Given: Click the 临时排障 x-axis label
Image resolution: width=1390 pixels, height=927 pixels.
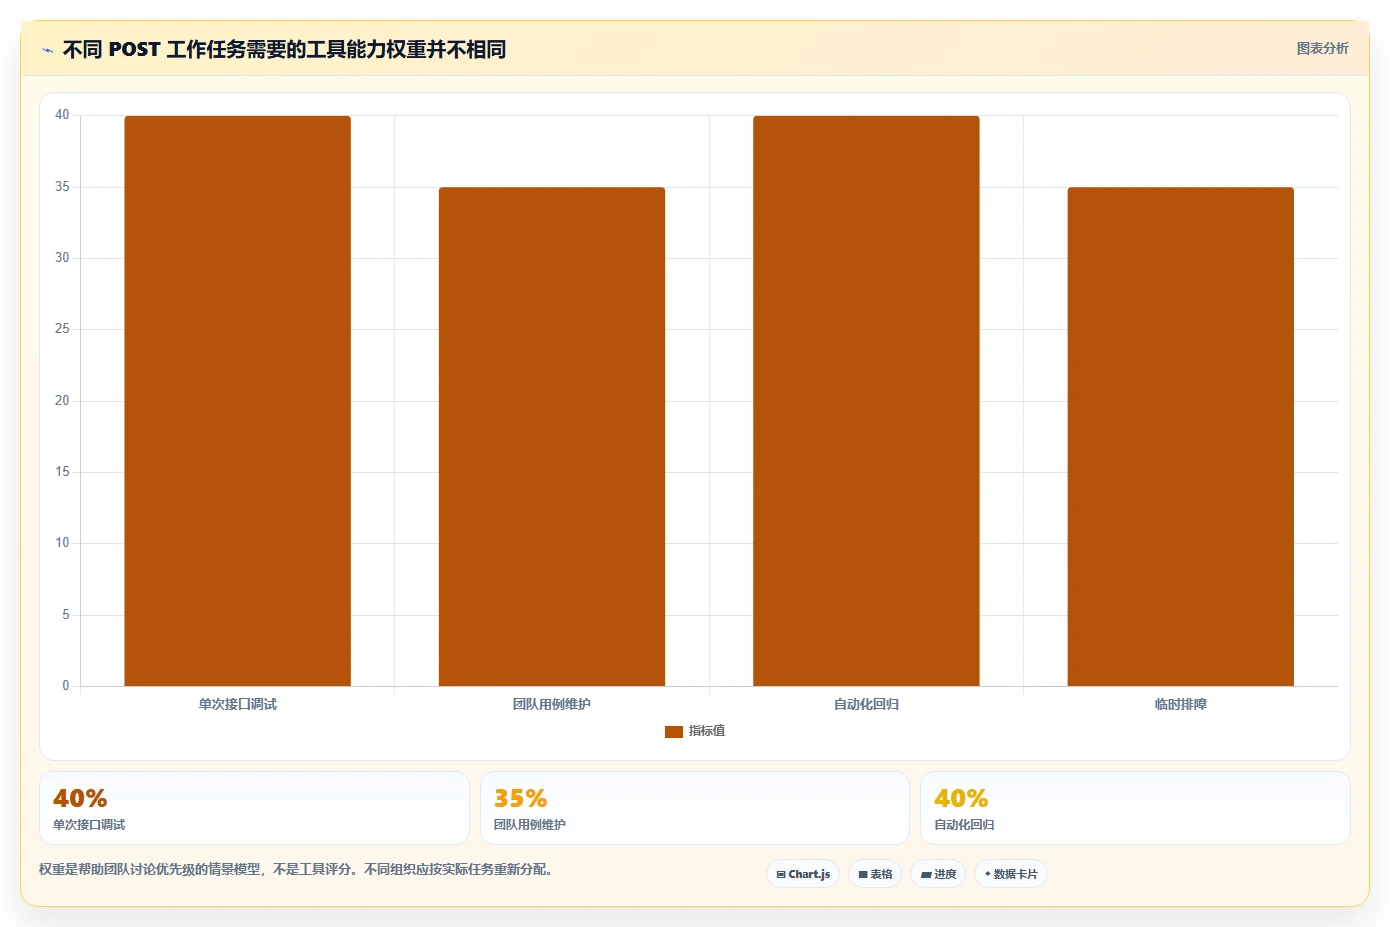Looking at the screenshot, I should pyautogui.click(x=1181, y=704).
